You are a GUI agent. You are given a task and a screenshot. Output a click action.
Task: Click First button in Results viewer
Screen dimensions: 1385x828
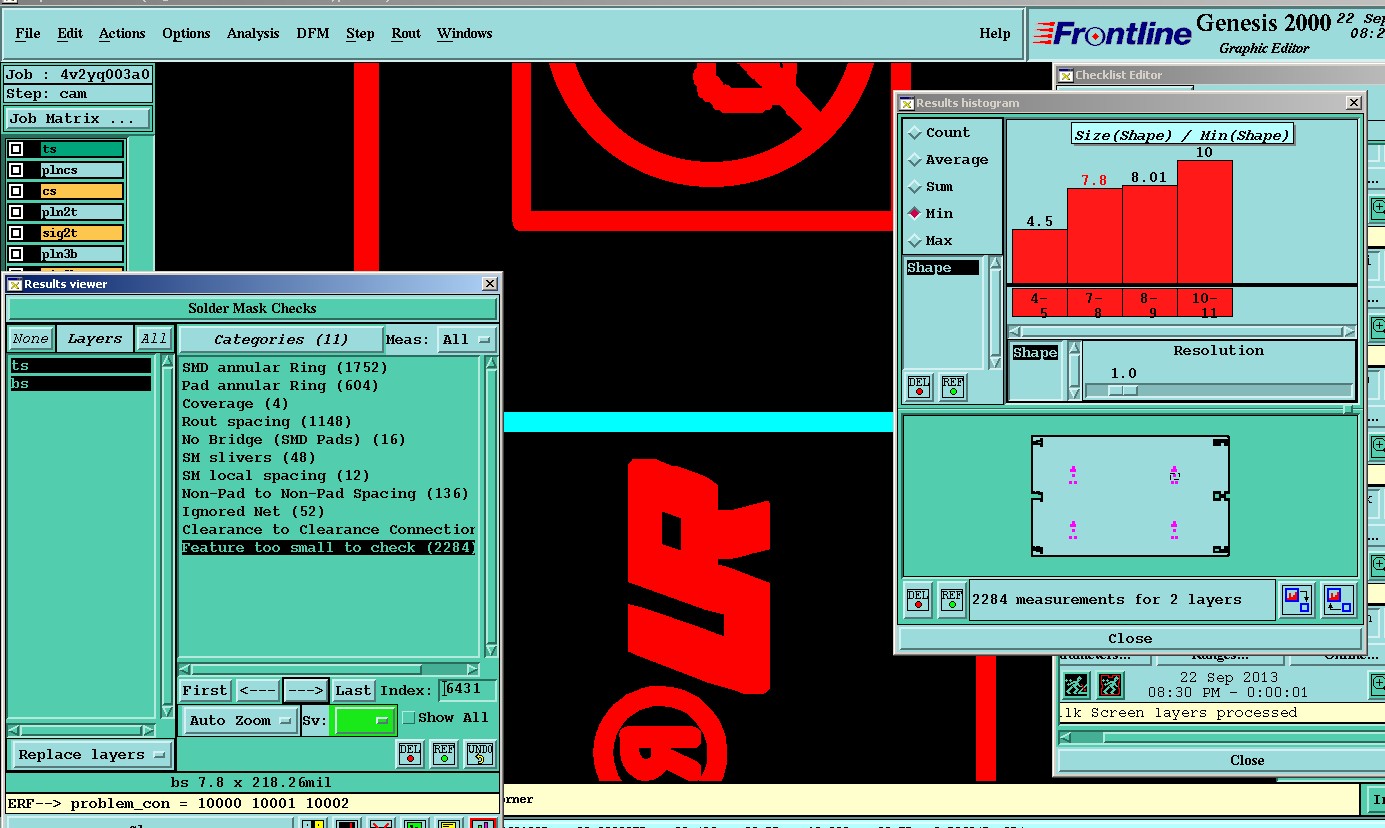pyautogui.click(x=205, y=690)
